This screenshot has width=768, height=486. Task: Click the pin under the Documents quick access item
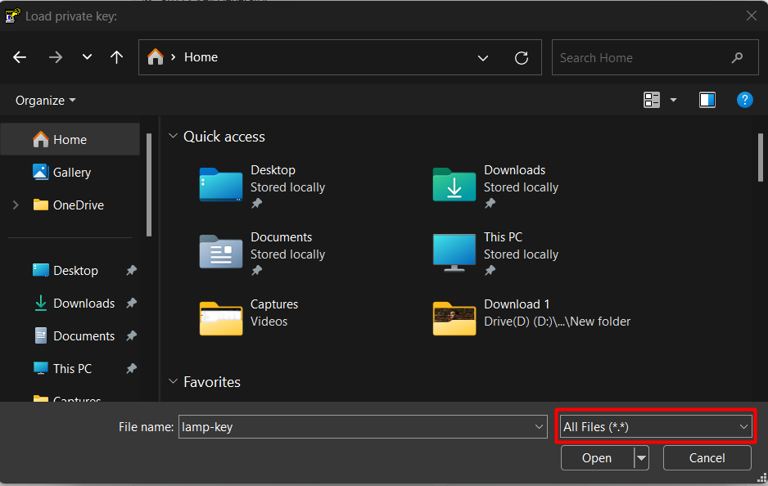tap(257, 270)
